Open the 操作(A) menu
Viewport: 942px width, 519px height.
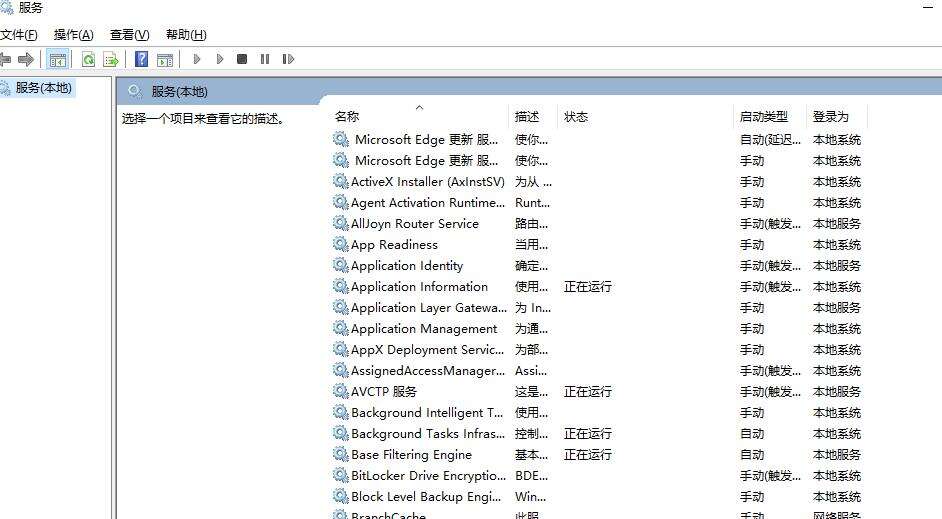click(73, 35)
